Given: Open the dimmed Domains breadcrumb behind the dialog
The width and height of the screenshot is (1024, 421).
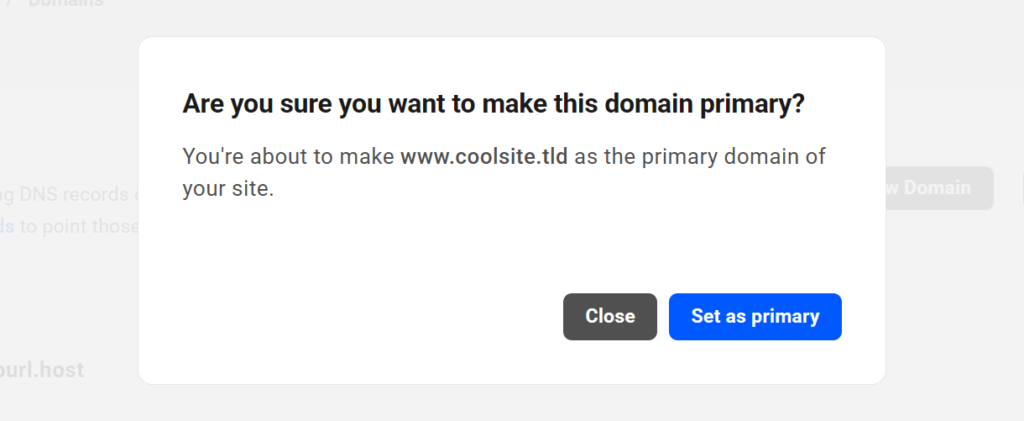Looking at the screenshot, I should [x=65, y=3].
